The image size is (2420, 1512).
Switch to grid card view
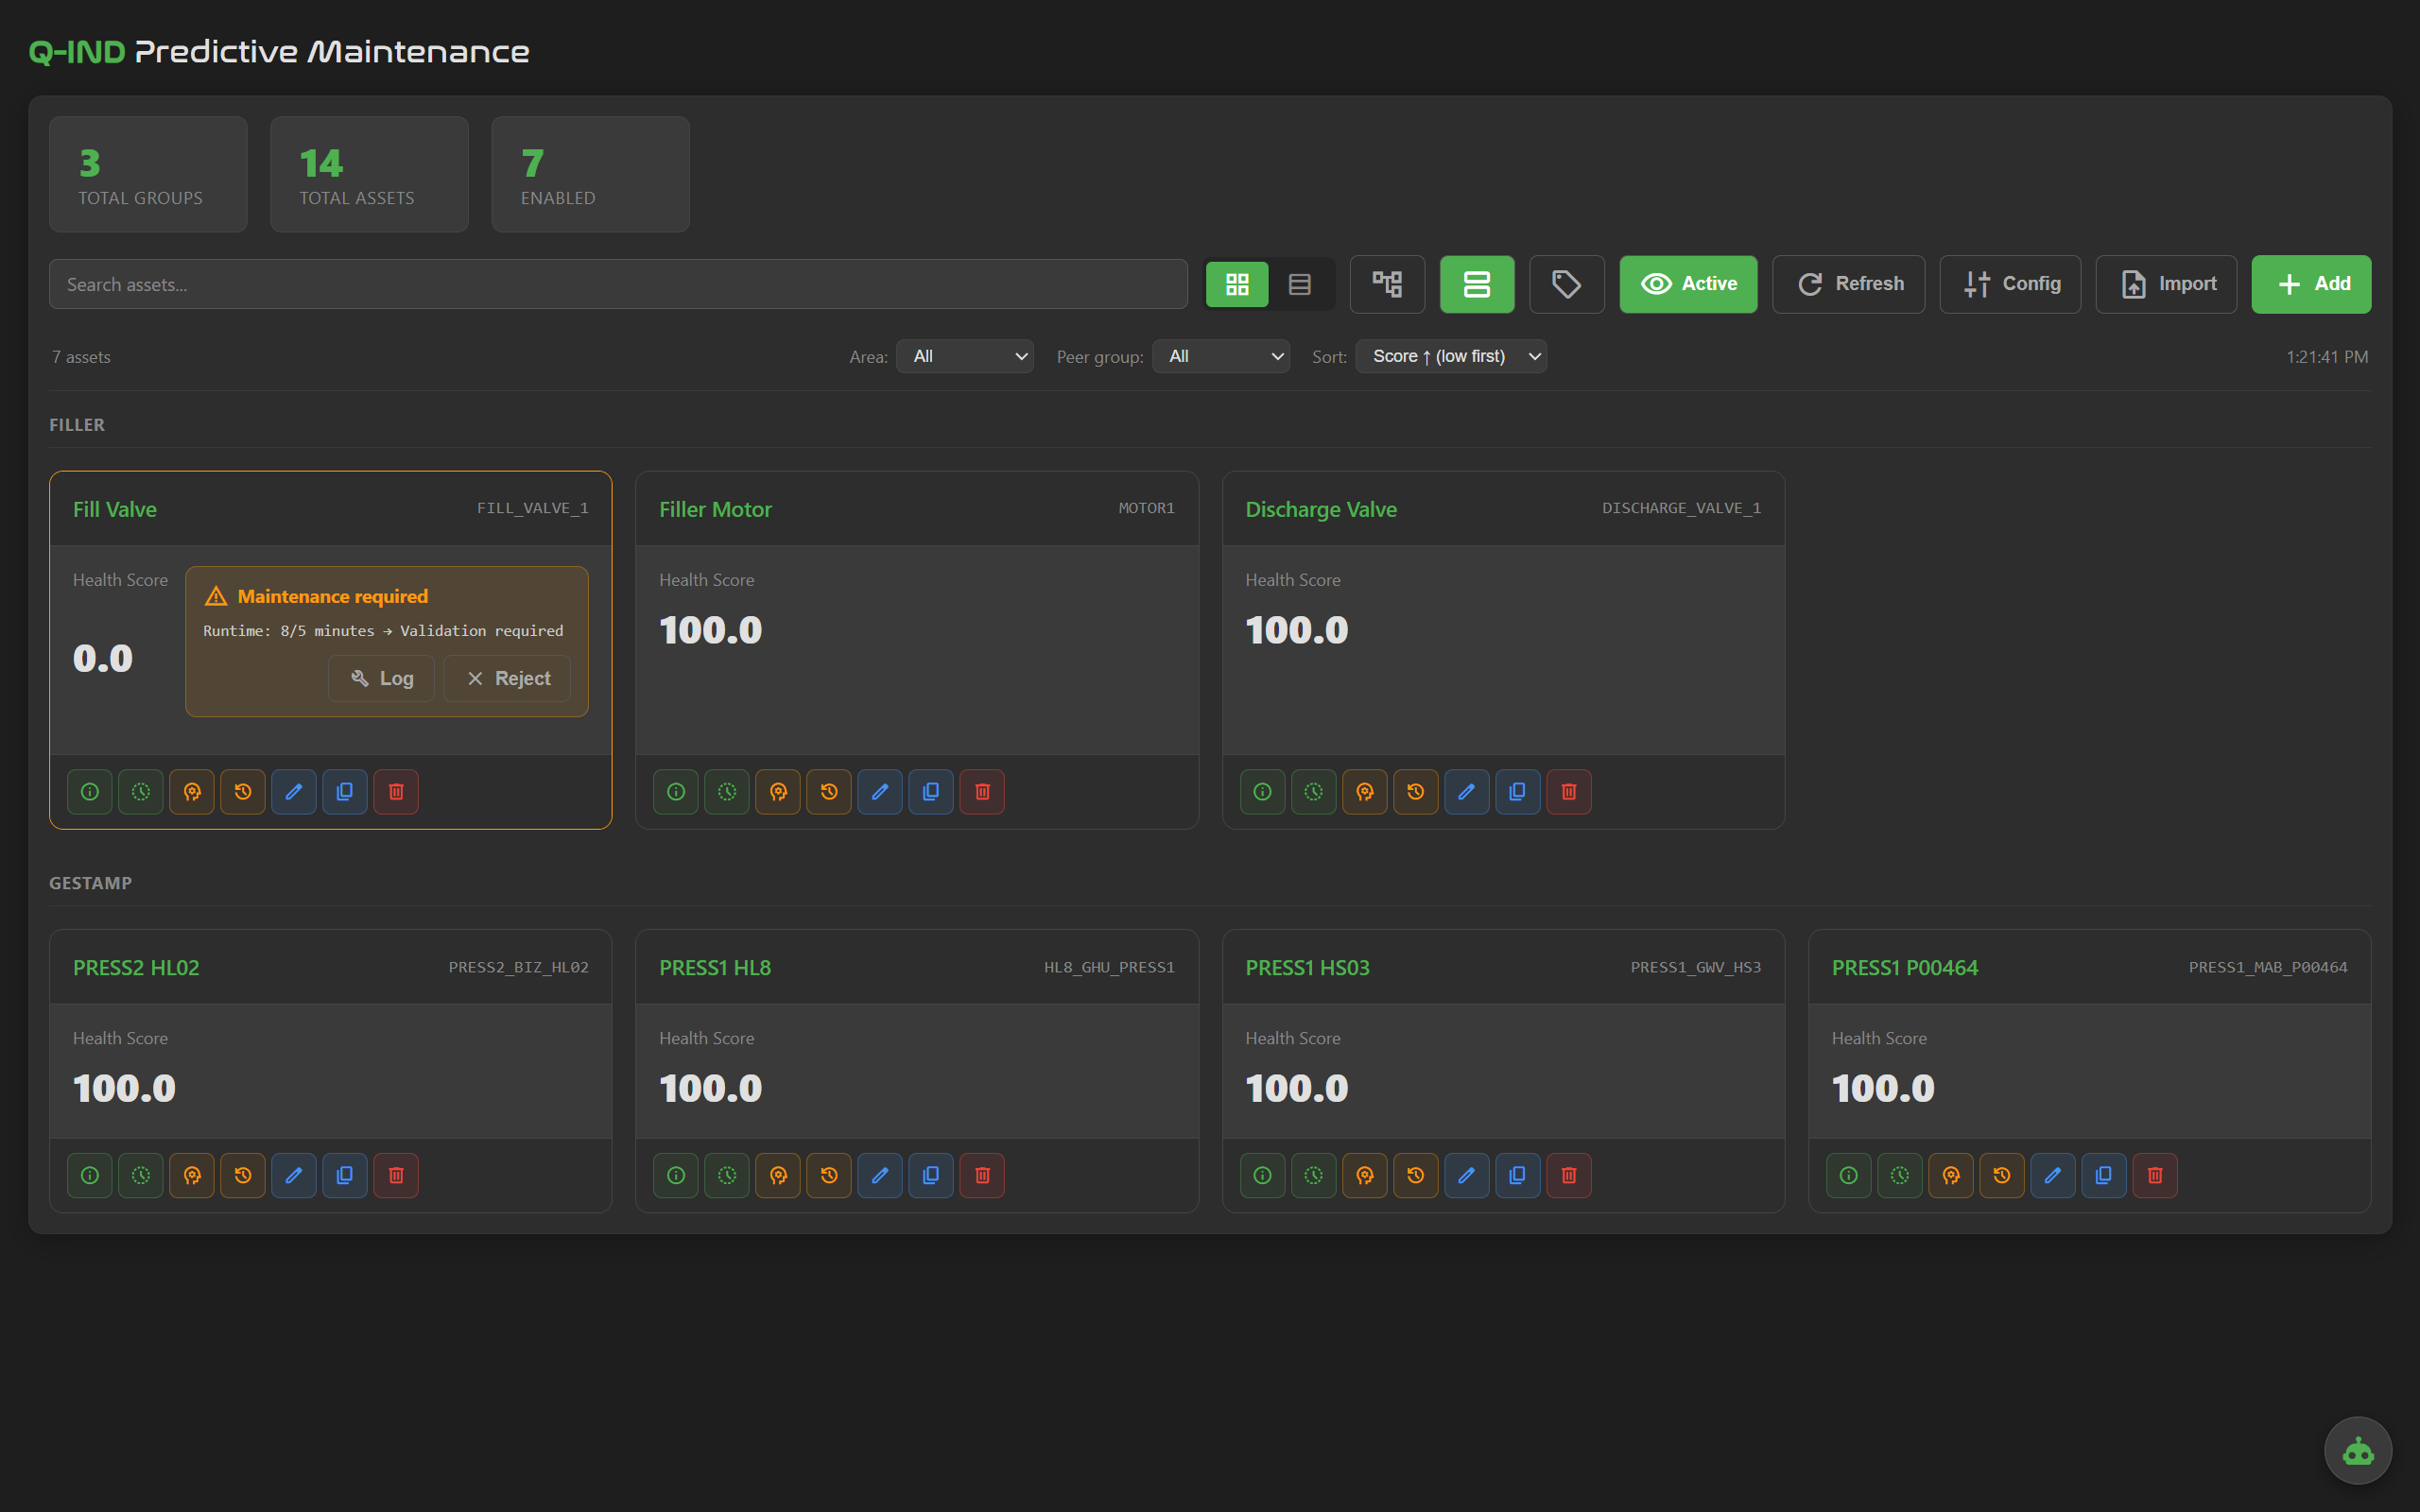click(1237, 285)
